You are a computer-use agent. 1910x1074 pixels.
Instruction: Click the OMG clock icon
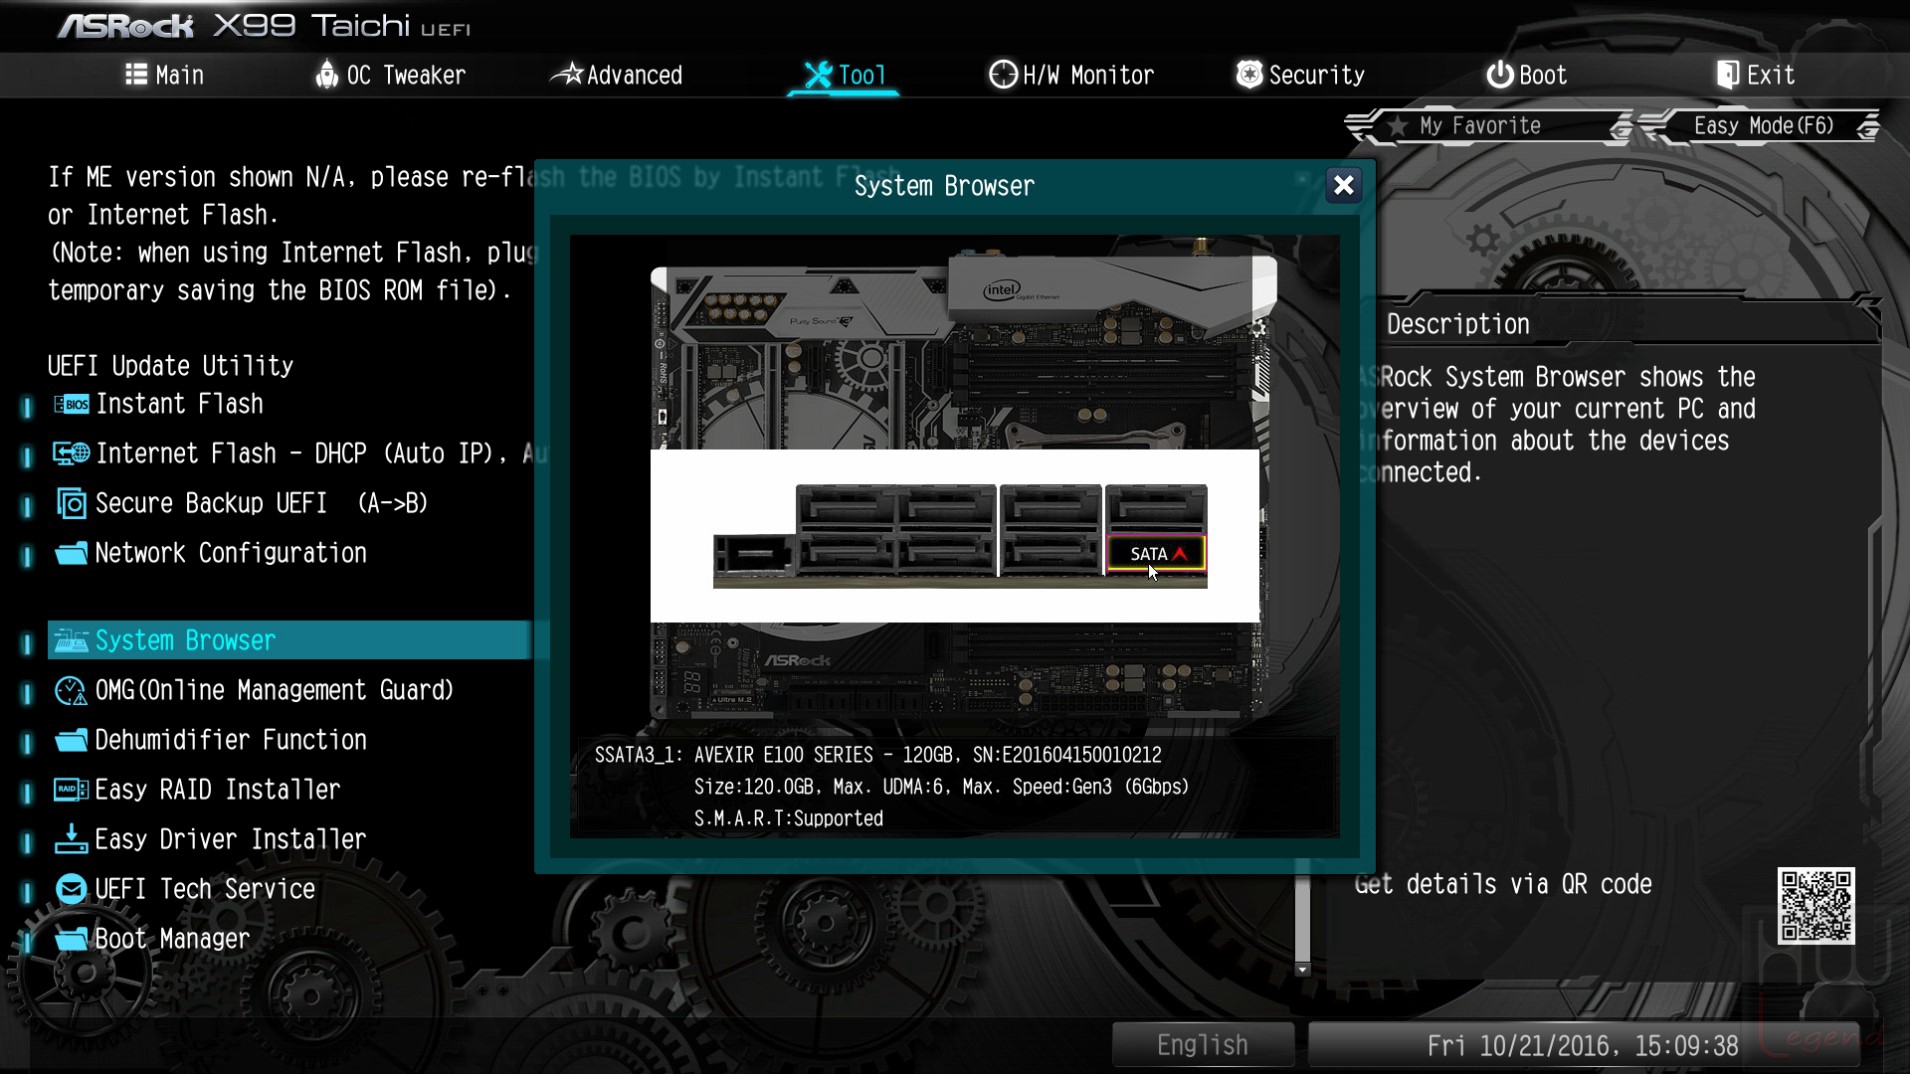tap(71, 691)
